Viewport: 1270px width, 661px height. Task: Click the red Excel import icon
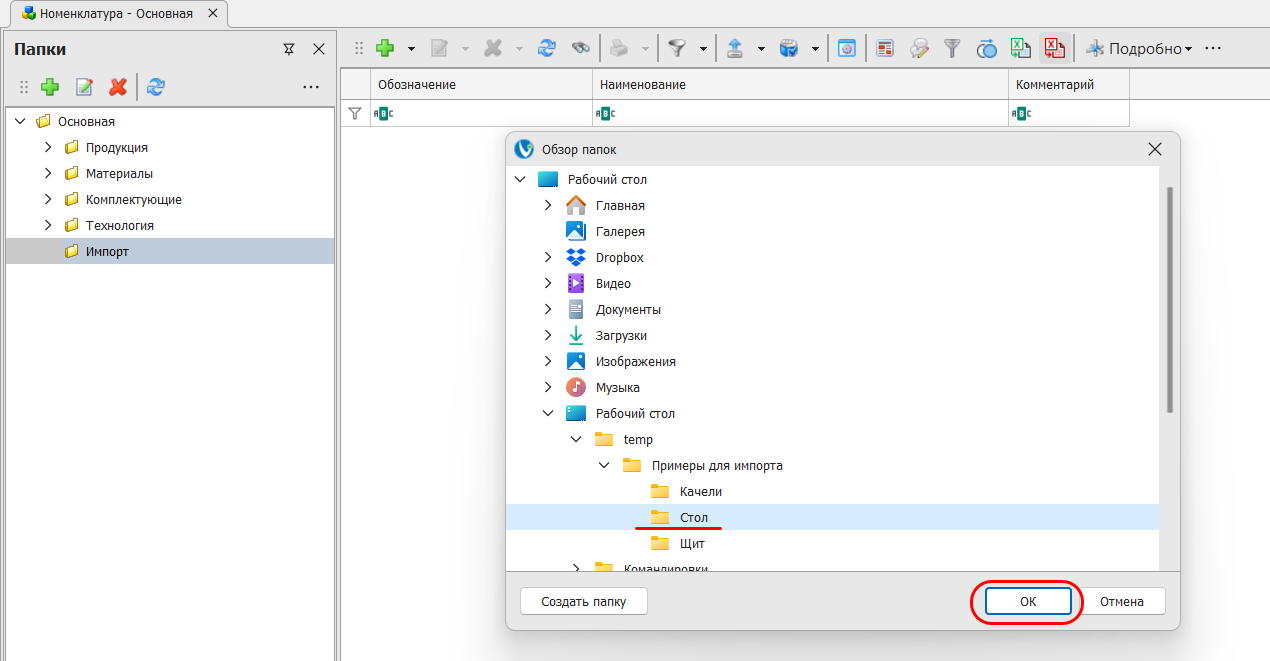coord(1054,48)
